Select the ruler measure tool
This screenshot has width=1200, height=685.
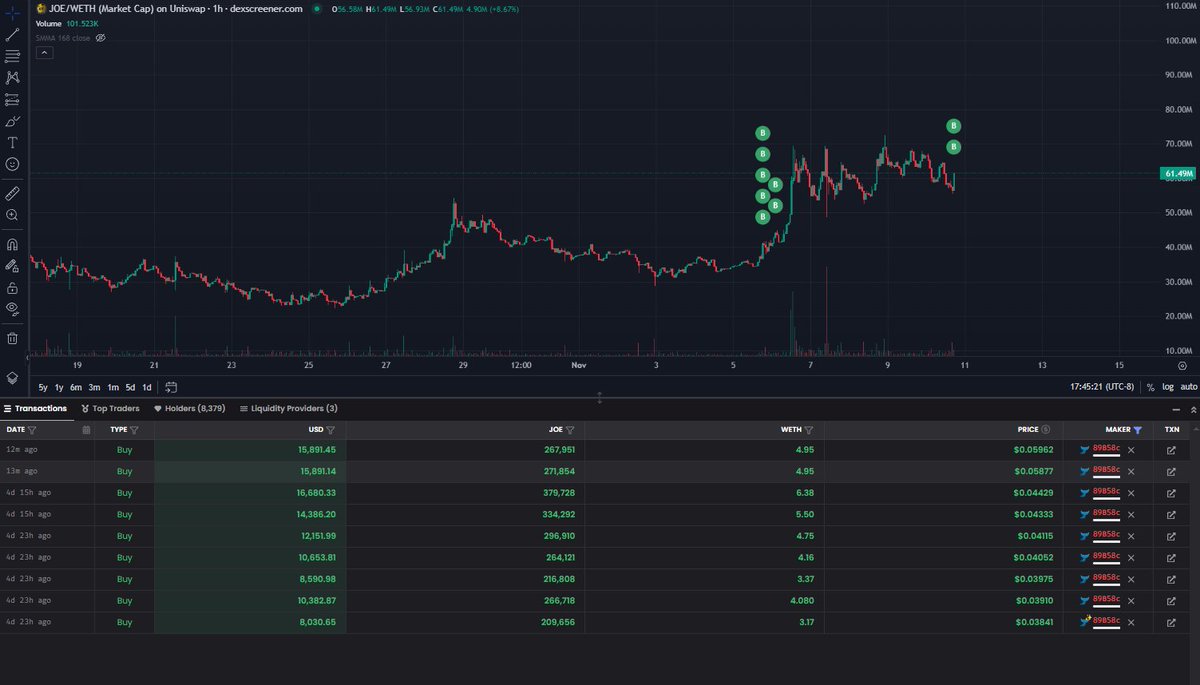pyautogui.click(x=12, y=192)
